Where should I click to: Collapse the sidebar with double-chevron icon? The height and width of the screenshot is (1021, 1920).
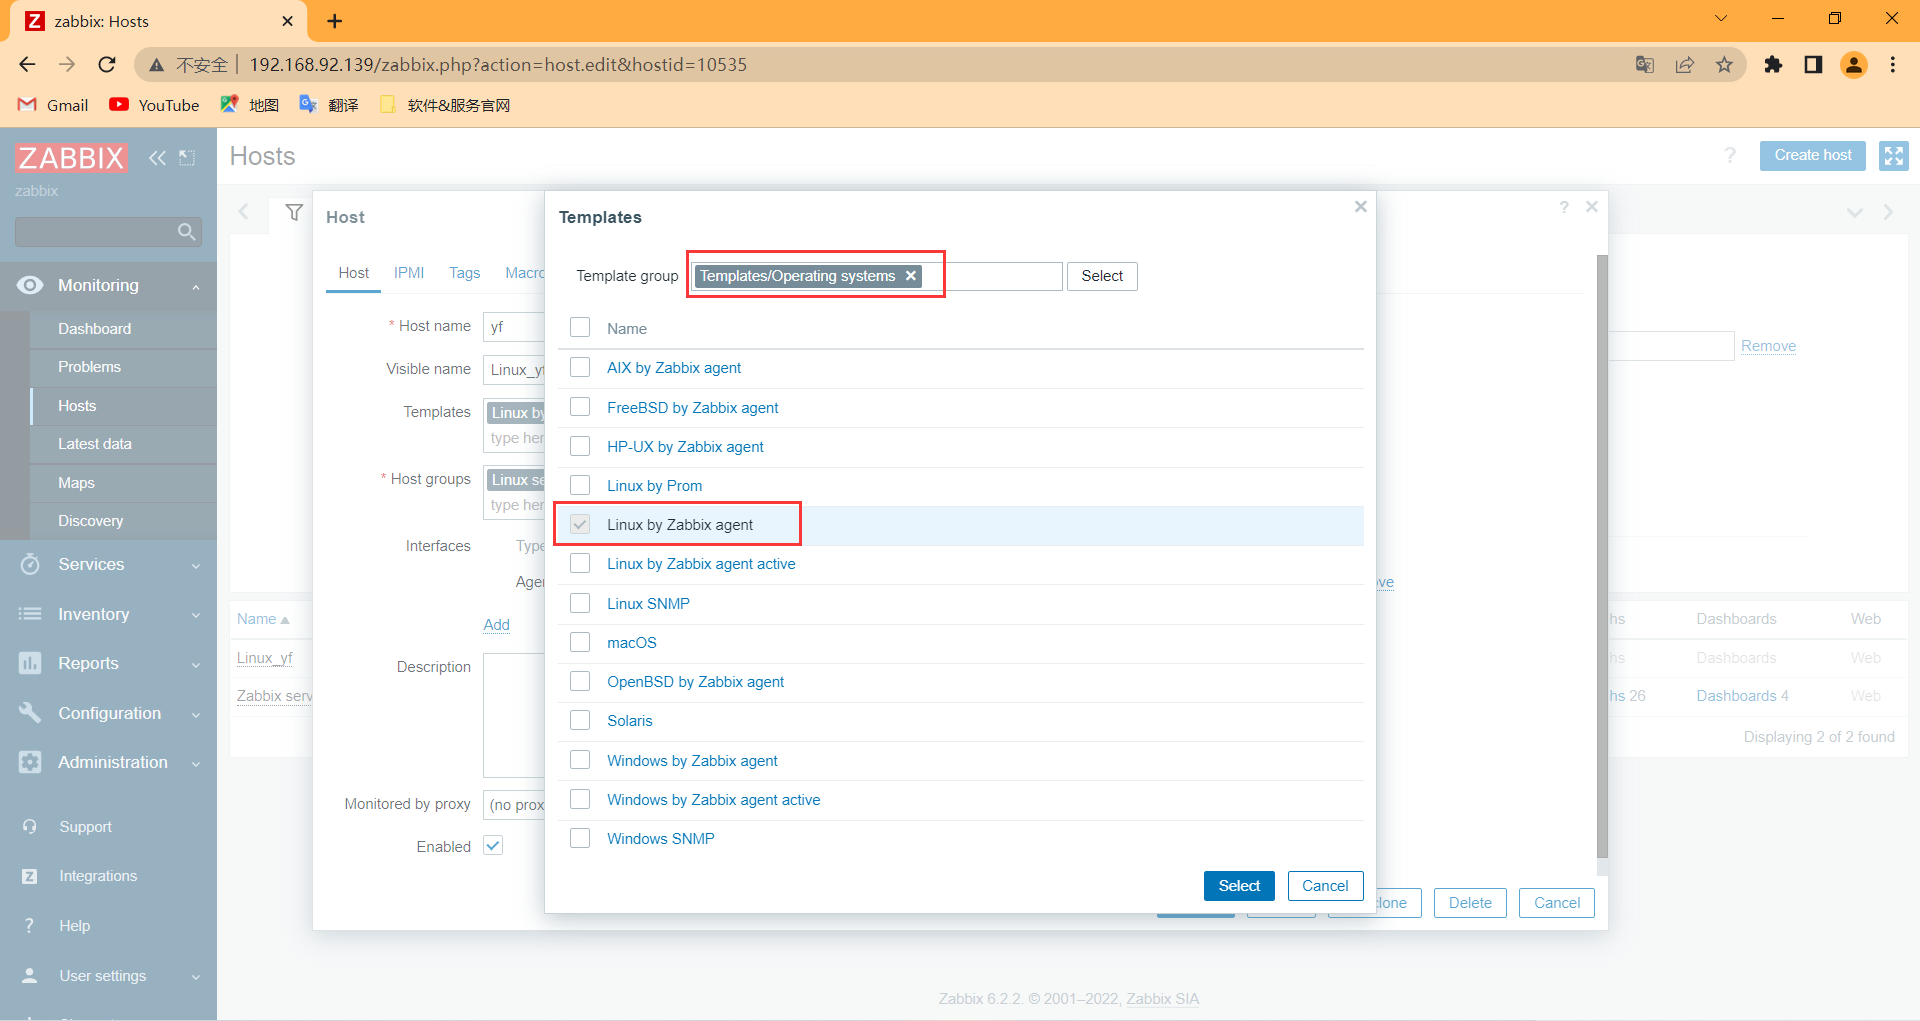[x=157, y=158]
